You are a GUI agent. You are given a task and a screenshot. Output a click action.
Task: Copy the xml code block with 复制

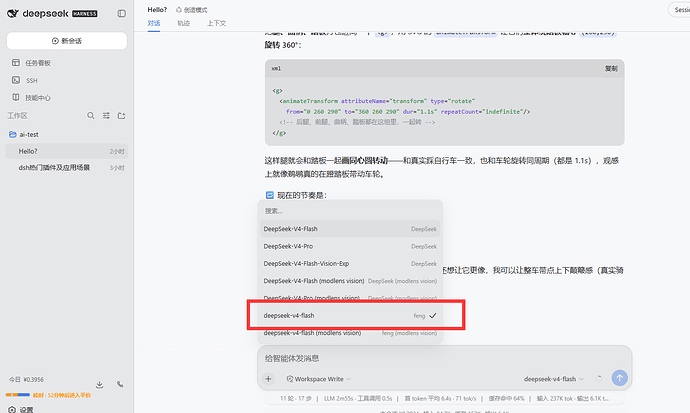point(611,69)
